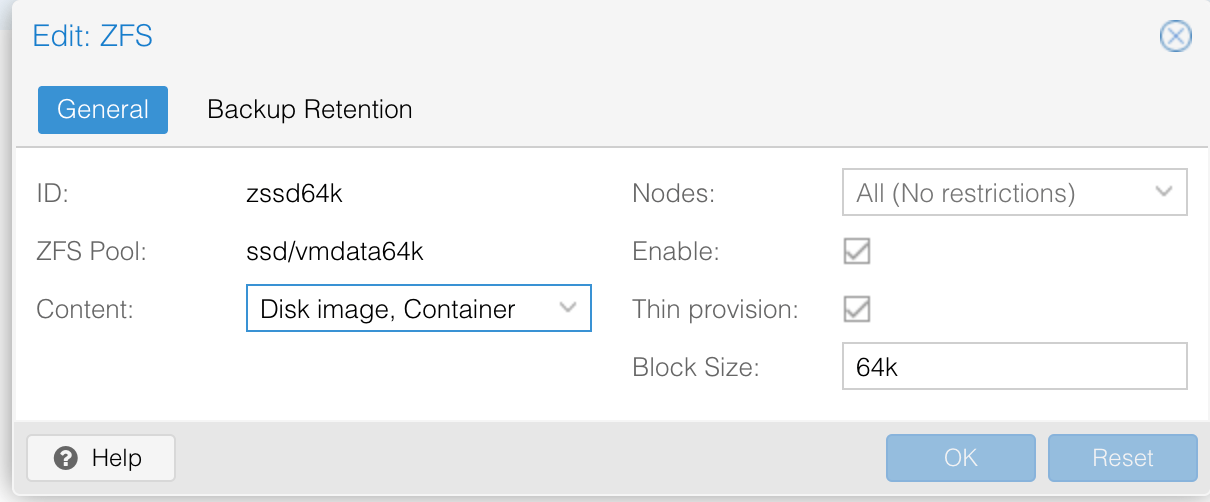Screen dimensions: 1210x502
Task: Click the Block Size input field
Action: [1014, 367]
